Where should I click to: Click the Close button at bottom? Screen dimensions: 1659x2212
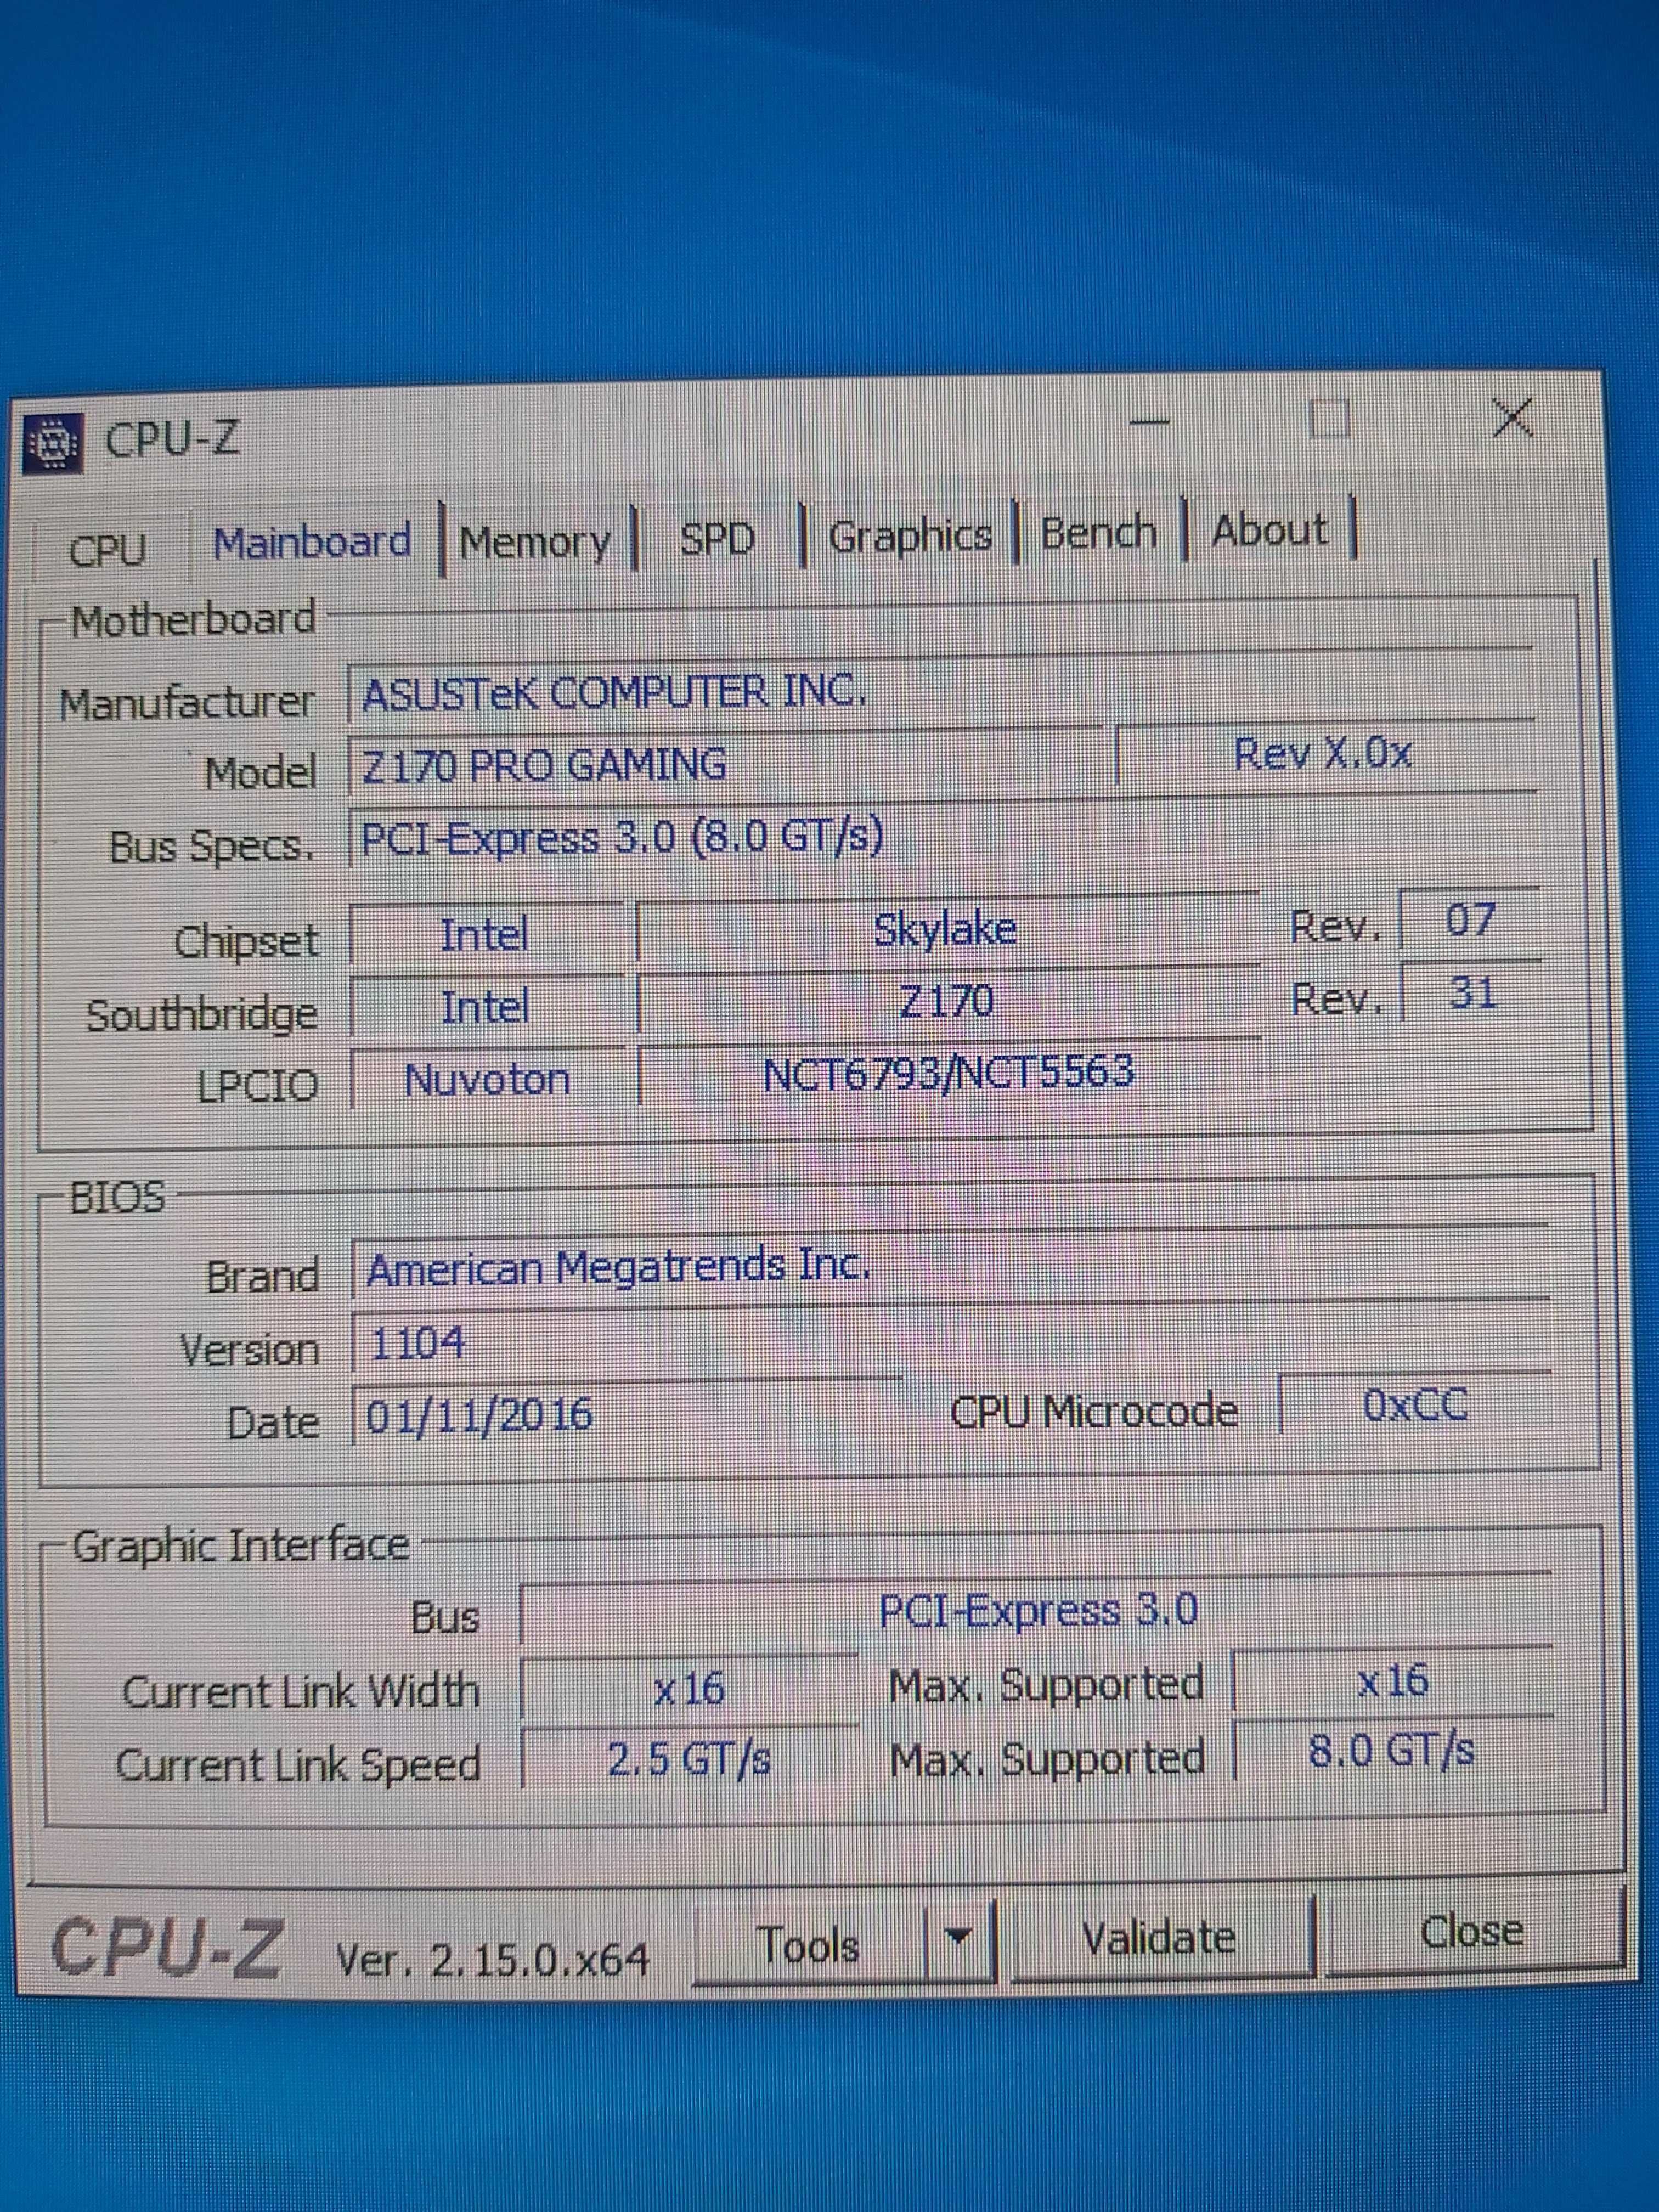pos(1472,1932)
